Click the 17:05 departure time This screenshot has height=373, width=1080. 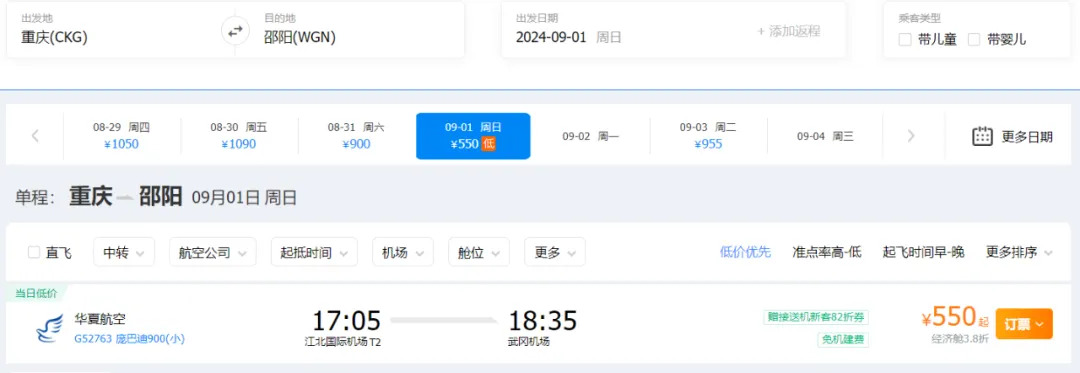(x=346, y=321)
